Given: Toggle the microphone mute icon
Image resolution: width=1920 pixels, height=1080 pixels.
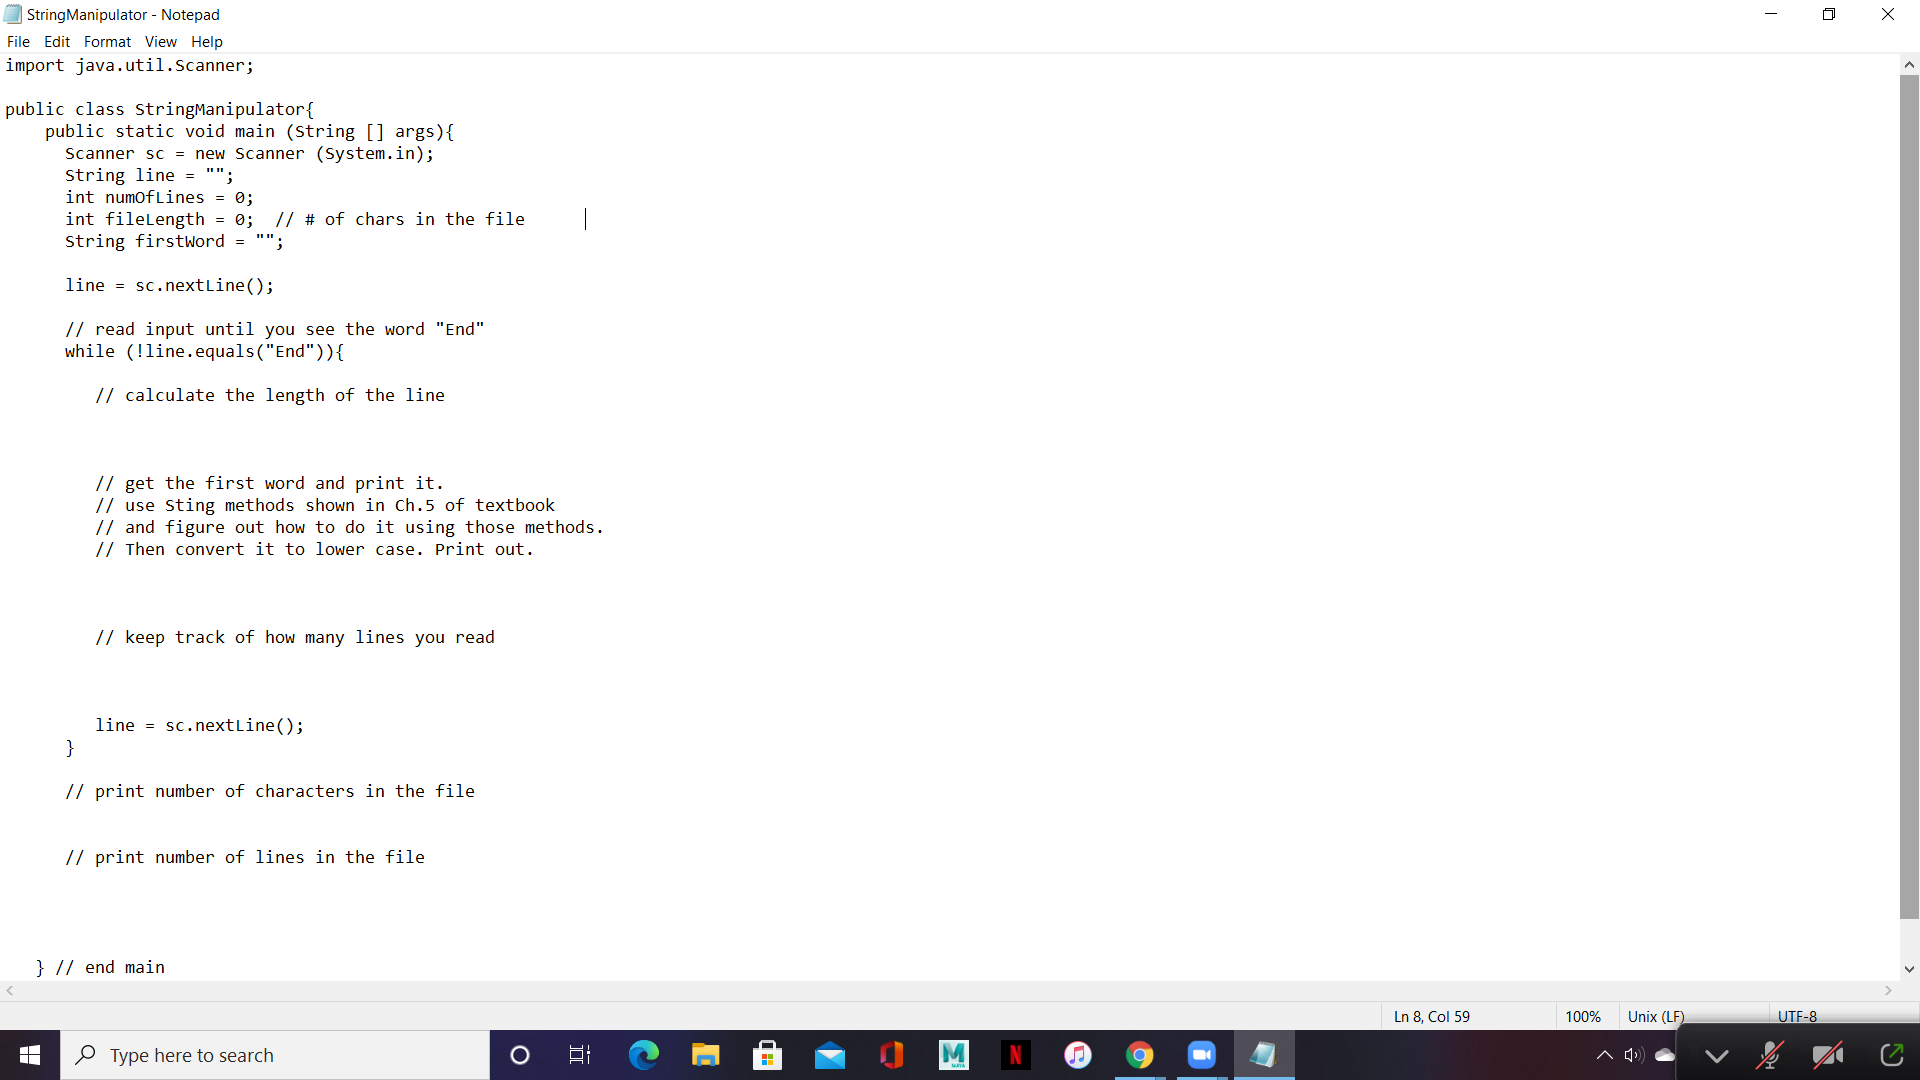Looking at the screenshot, I should 1770,1055.
